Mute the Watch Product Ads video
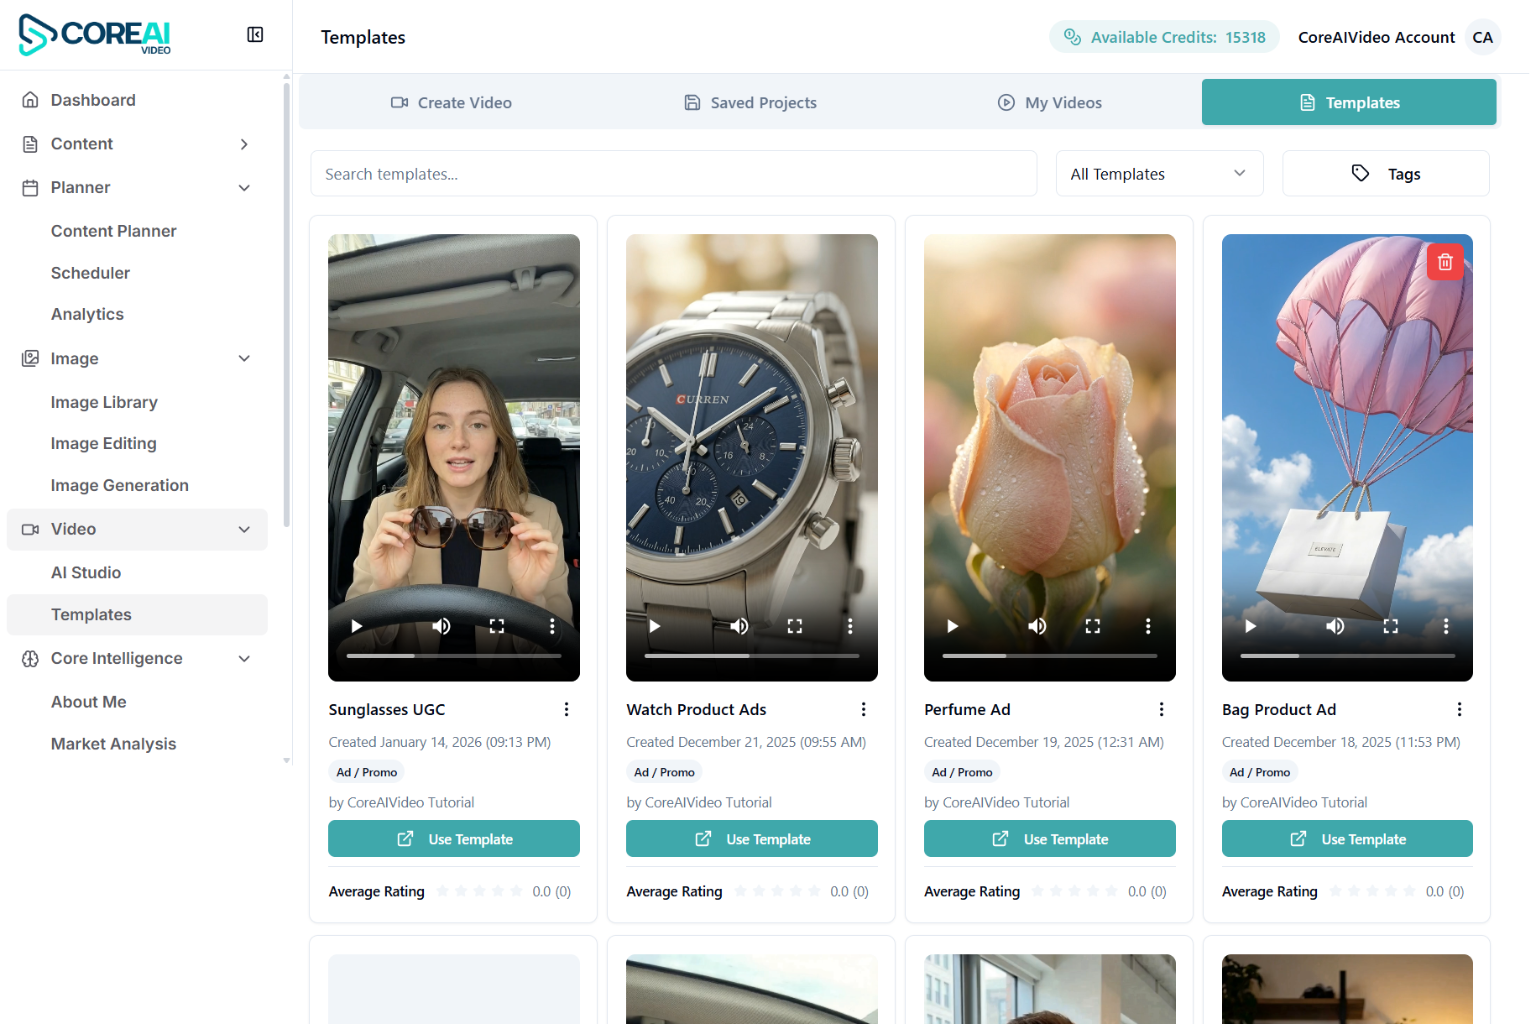 pyautogui.click(x=739, y=626)
